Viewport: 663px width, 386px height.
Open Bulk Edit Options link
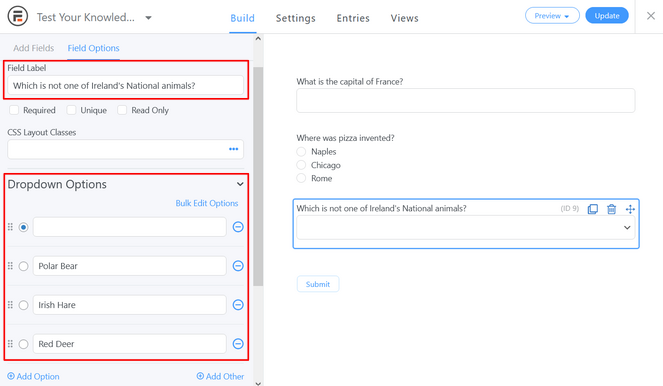pos(207,203)
